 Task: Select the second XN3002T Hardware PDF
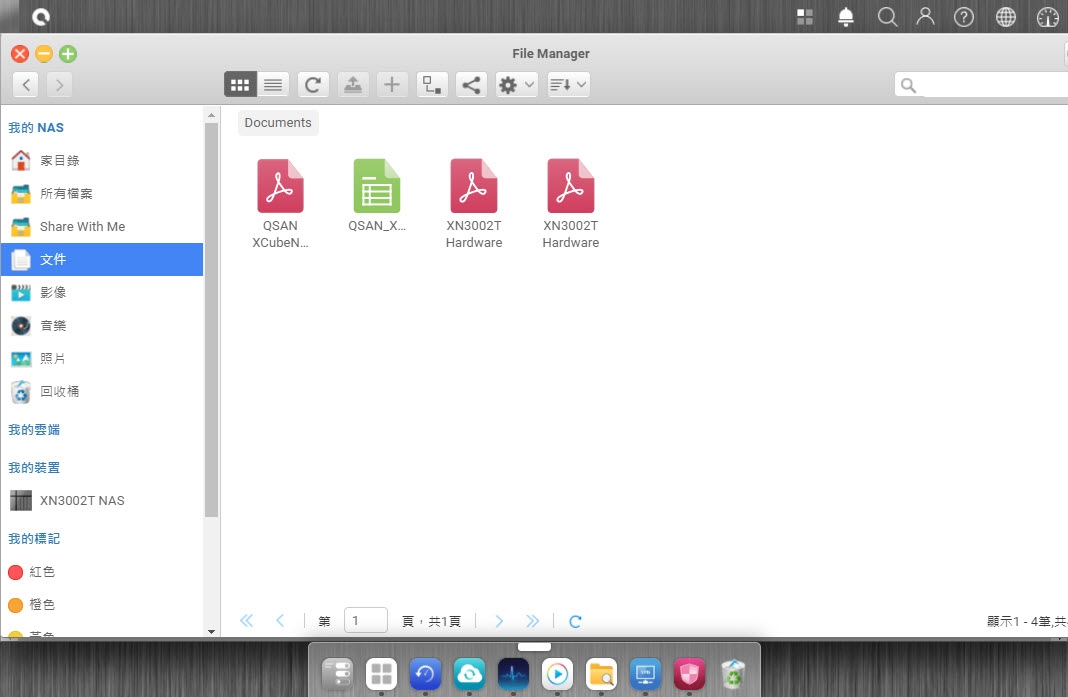pyautogui.click(x=570, y=204)
